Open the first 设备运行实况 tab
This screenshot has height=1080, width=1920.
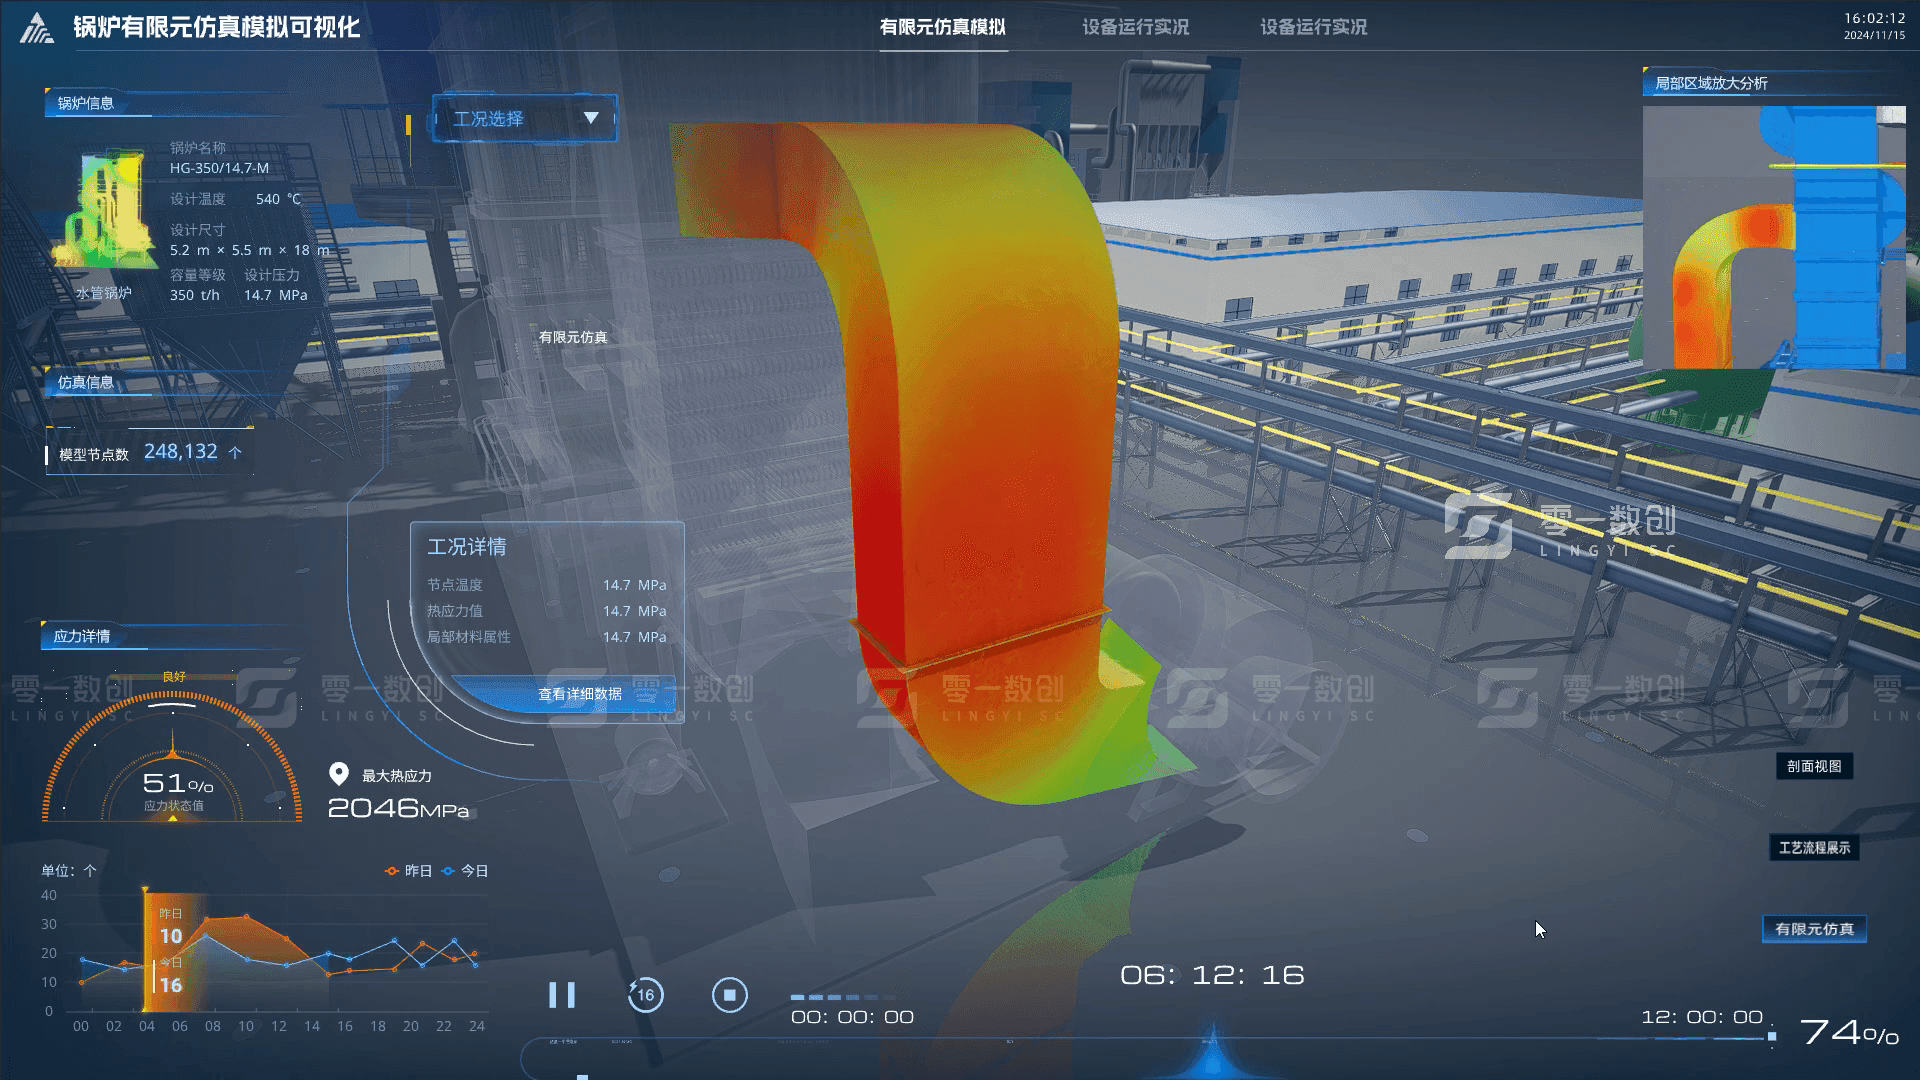1135,27
